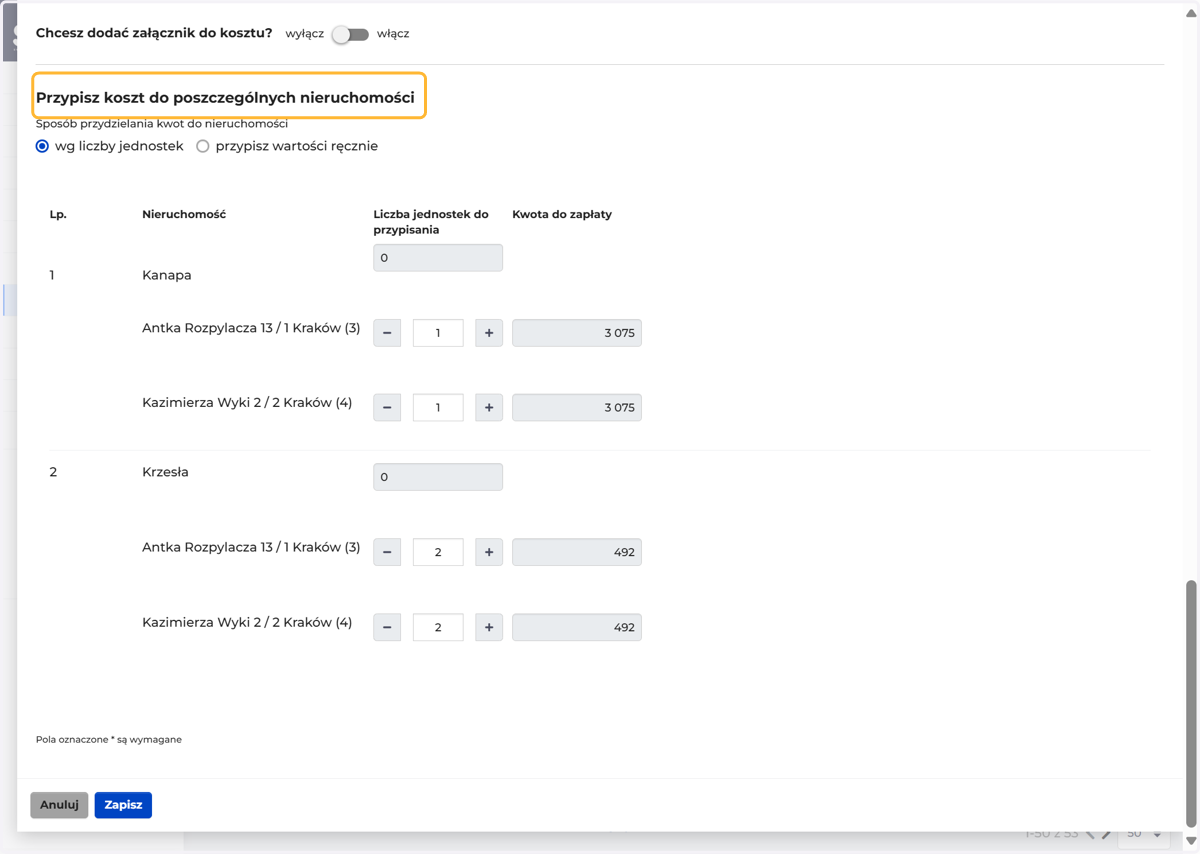The height and width of the screenshot is (854, 1200).
Task: Increase units for Kanapa Antka Rozpylacza
Action: pos(489,333)
